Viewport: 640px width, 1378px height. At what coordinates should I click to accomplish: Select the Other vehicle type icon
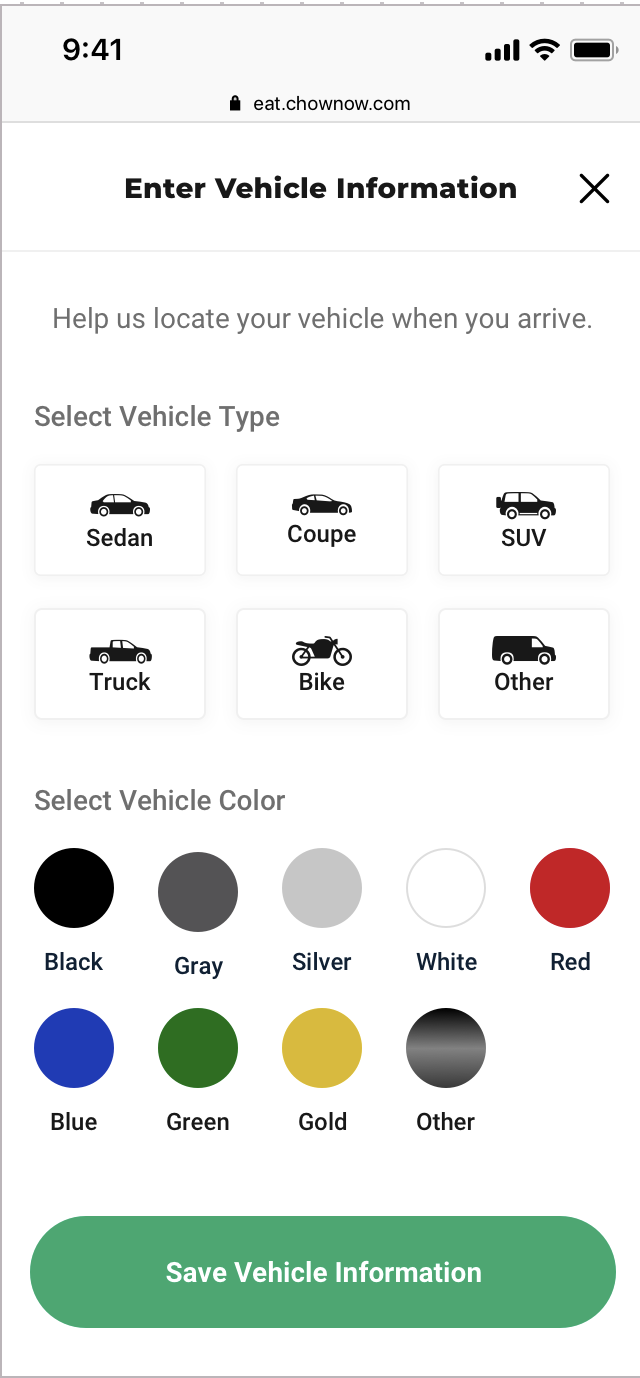pyautogui.click(x=523, y=663)
